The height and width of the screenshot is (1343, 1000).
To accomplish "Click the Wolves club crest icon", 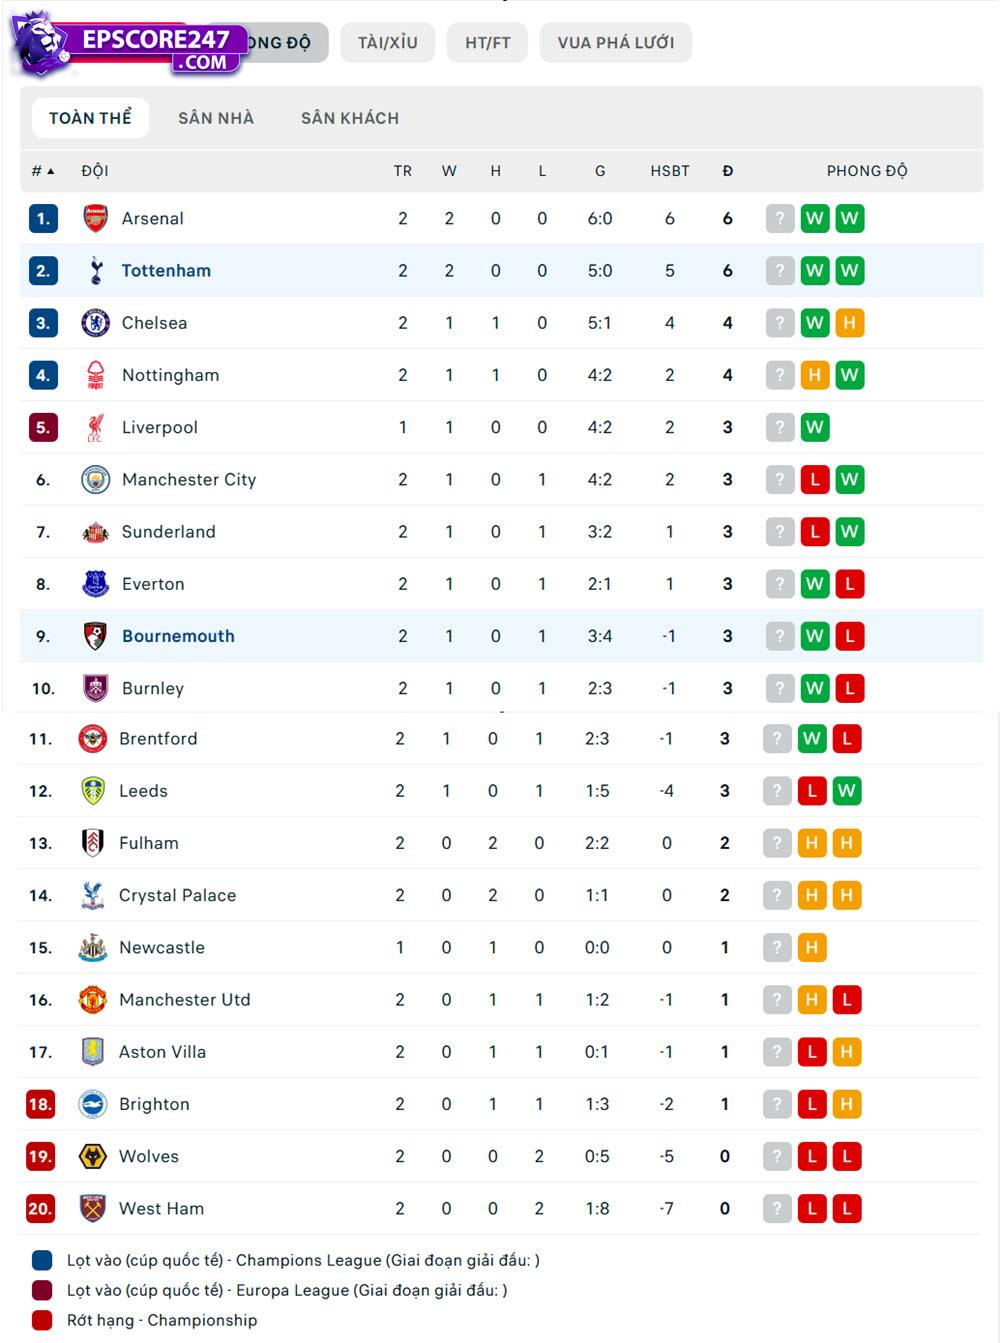I will tap(92, 1157).
